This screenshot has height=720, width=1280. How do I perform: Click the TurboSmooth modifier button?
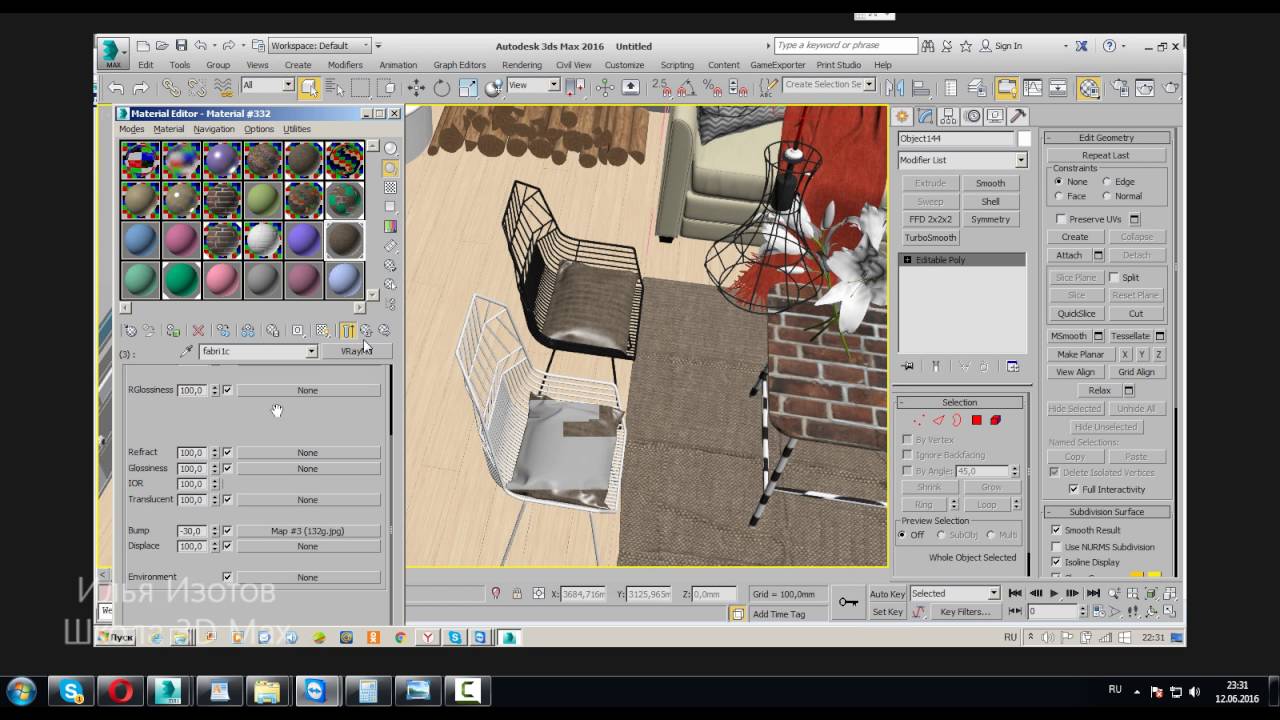[x=930, y=238]
